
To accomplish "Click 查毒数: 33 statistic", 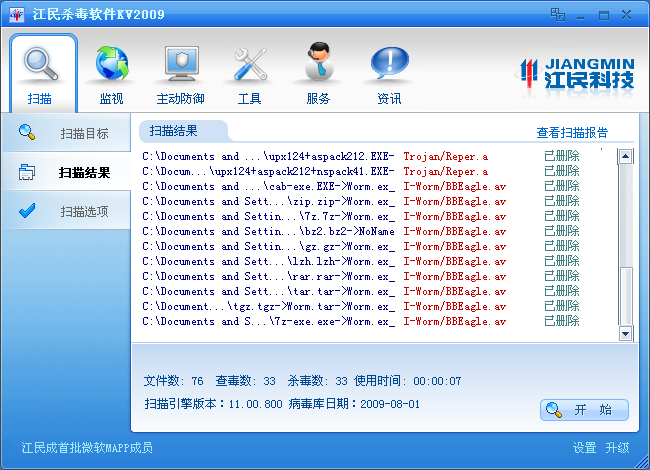I will pos(245,380).
